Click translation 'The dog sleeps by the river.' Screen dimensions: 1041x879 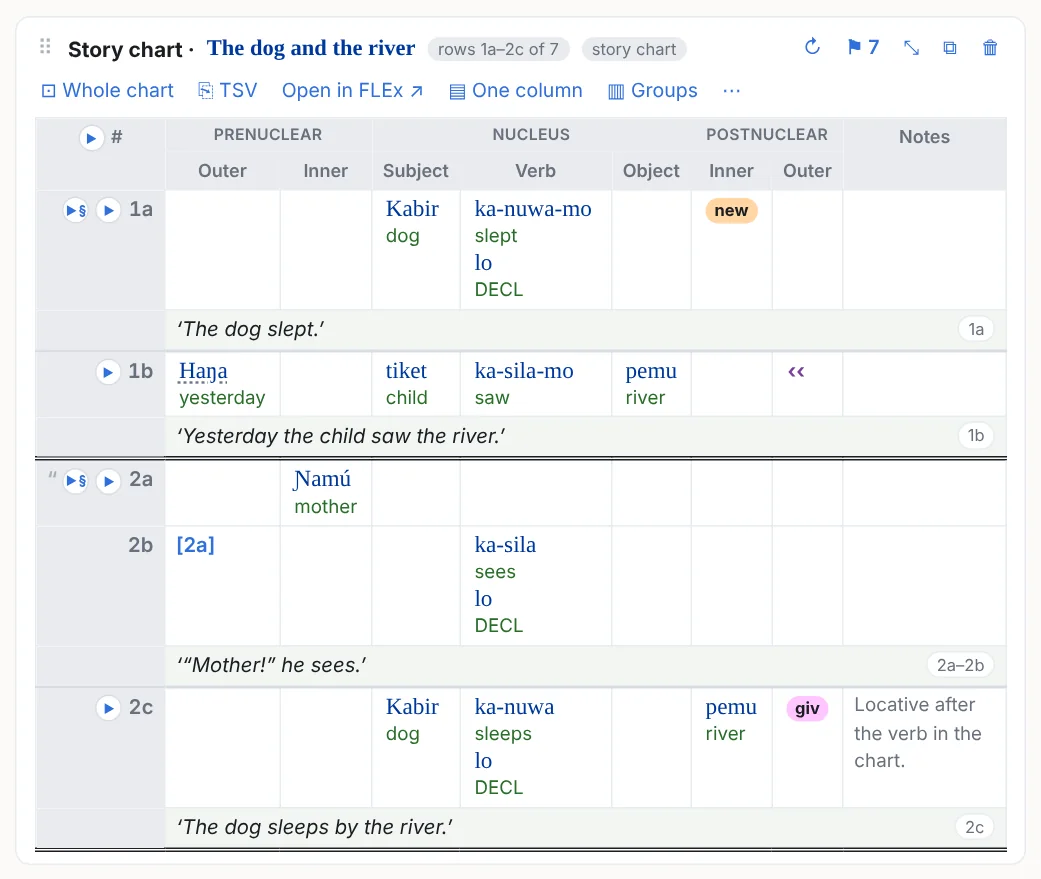tap(315, 827)
